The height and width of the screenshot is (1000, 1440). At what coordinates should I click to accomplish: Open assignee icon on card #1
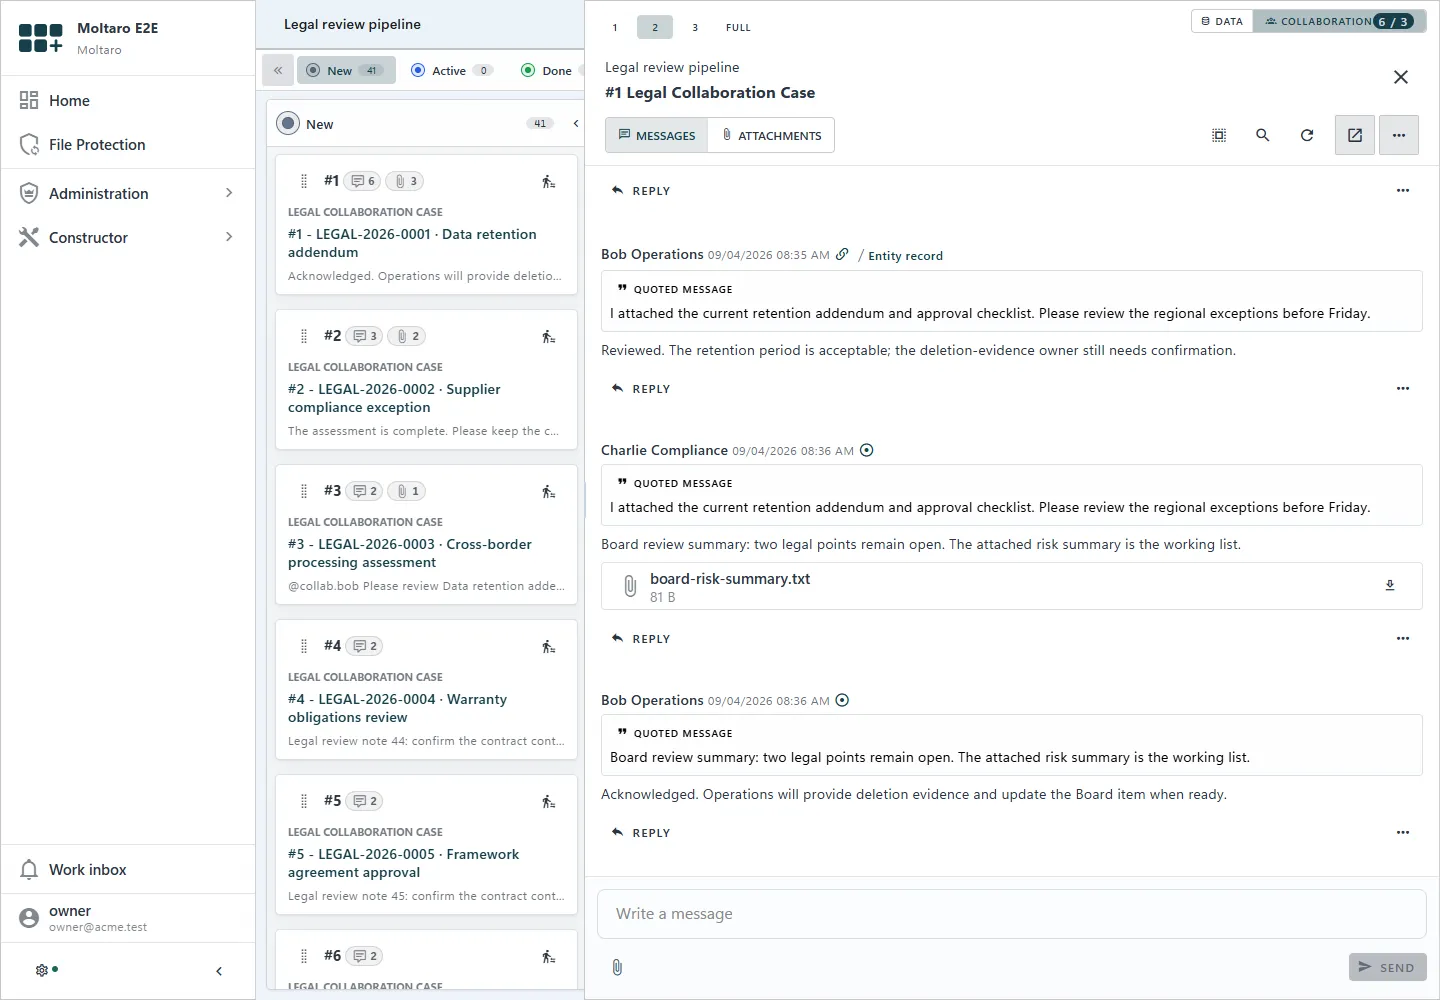(x=549, y=182)
